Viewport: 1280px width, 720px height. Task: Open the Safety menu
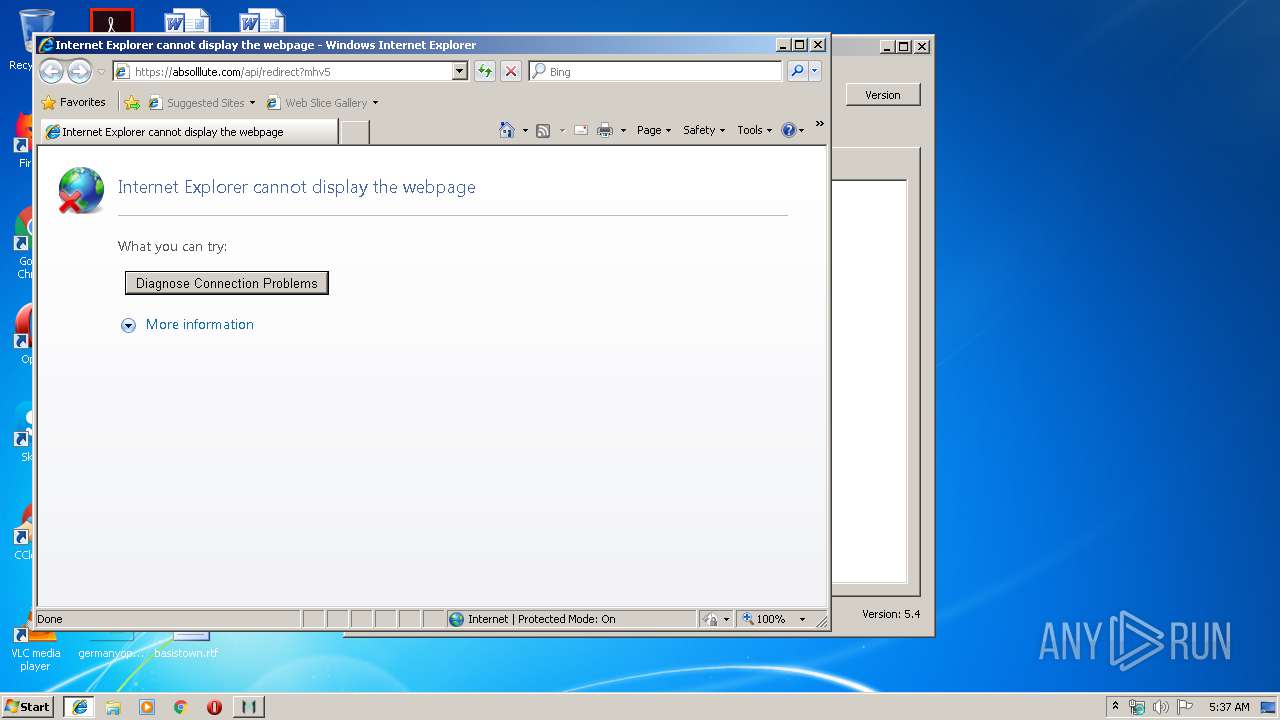pyautogui.click(x=704, y=130)
